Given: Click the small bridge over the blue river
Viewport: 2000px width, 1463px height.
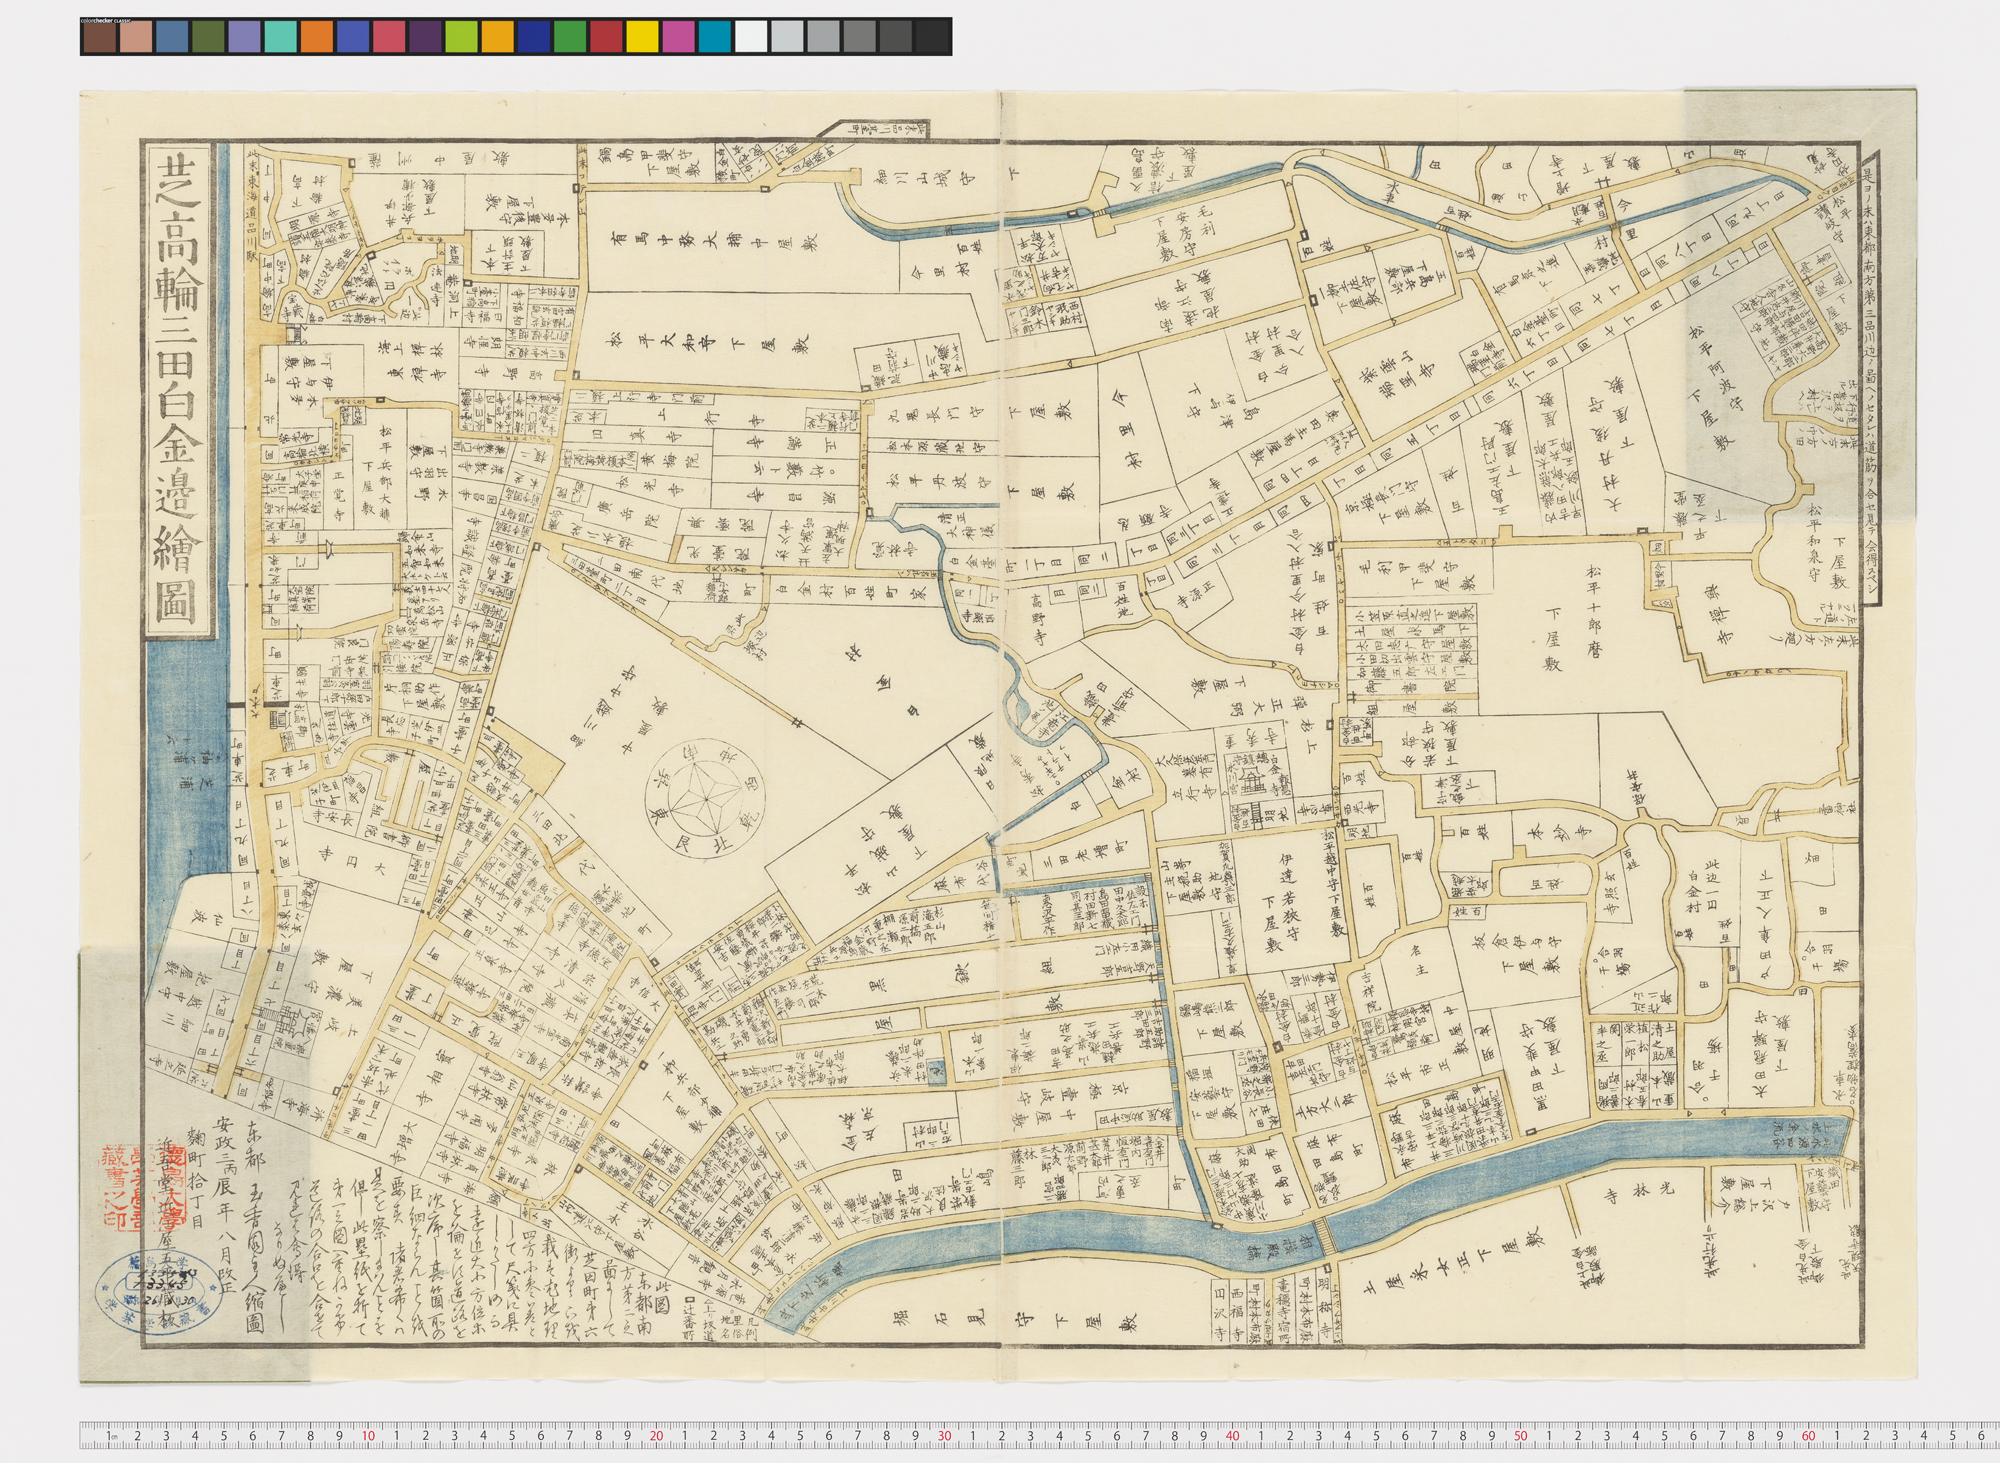Looking at the screenshot, I should (x=1324, y=1235).
